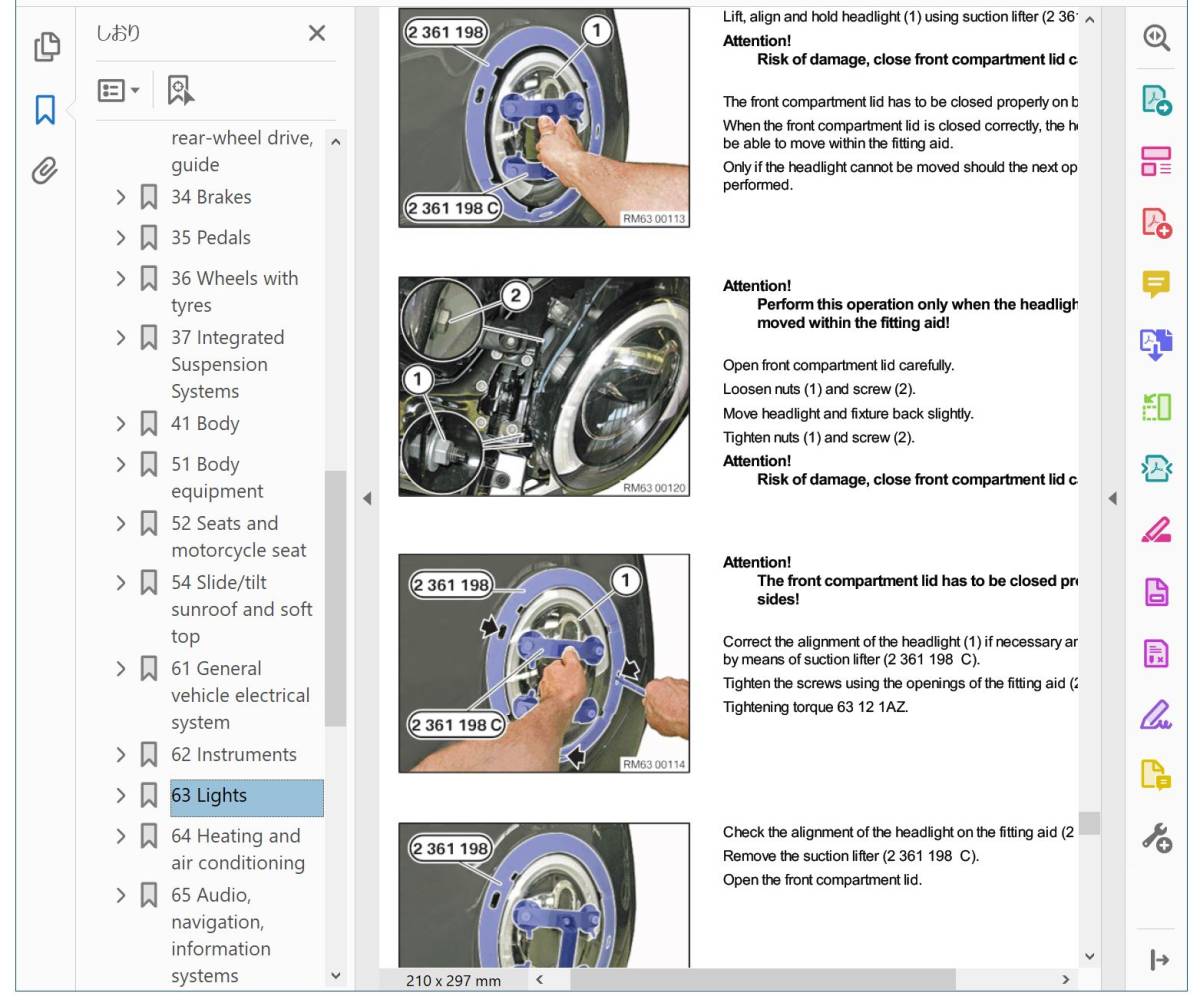This screenshot has width=1200, height=1003.
Task: Go to 51 Body equipment bookmark
Action: (217, 478)
